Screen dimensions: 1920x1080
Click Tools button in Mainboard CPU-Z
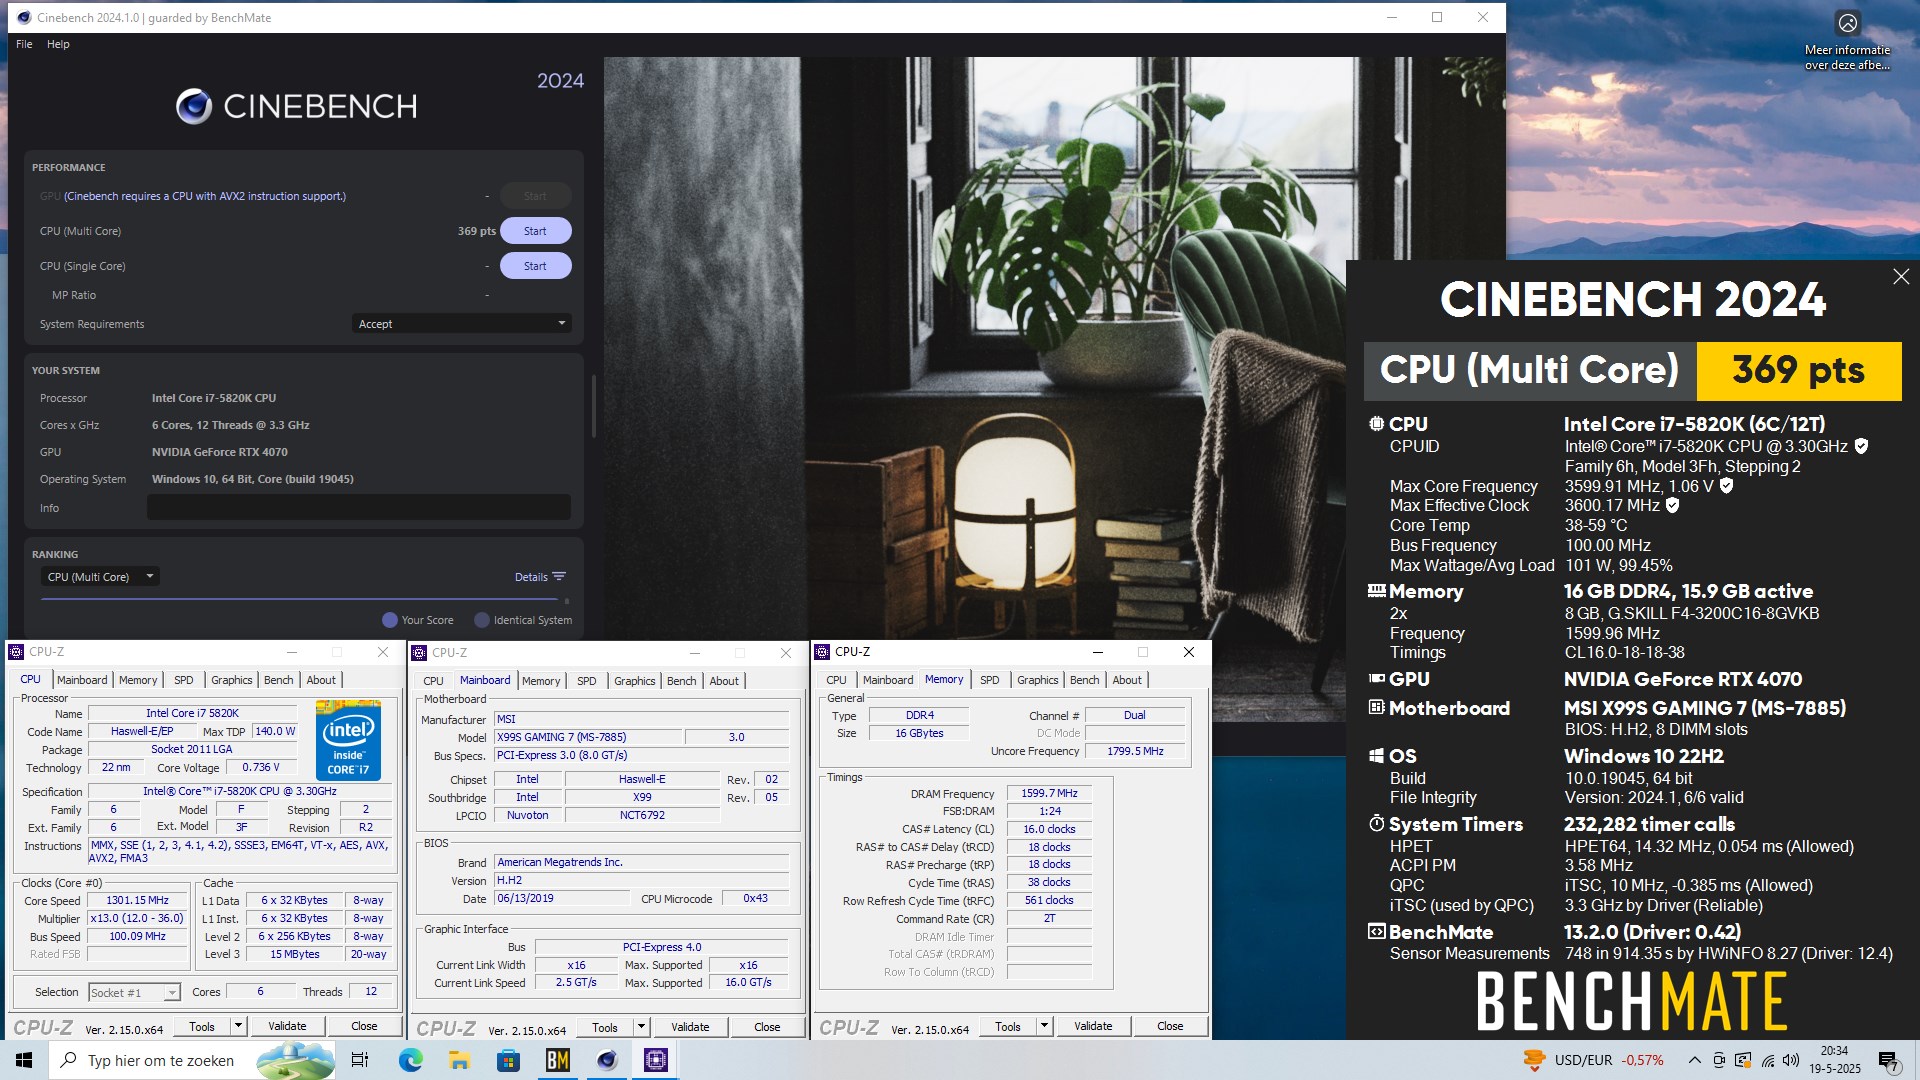click(x=605, y=1027)
